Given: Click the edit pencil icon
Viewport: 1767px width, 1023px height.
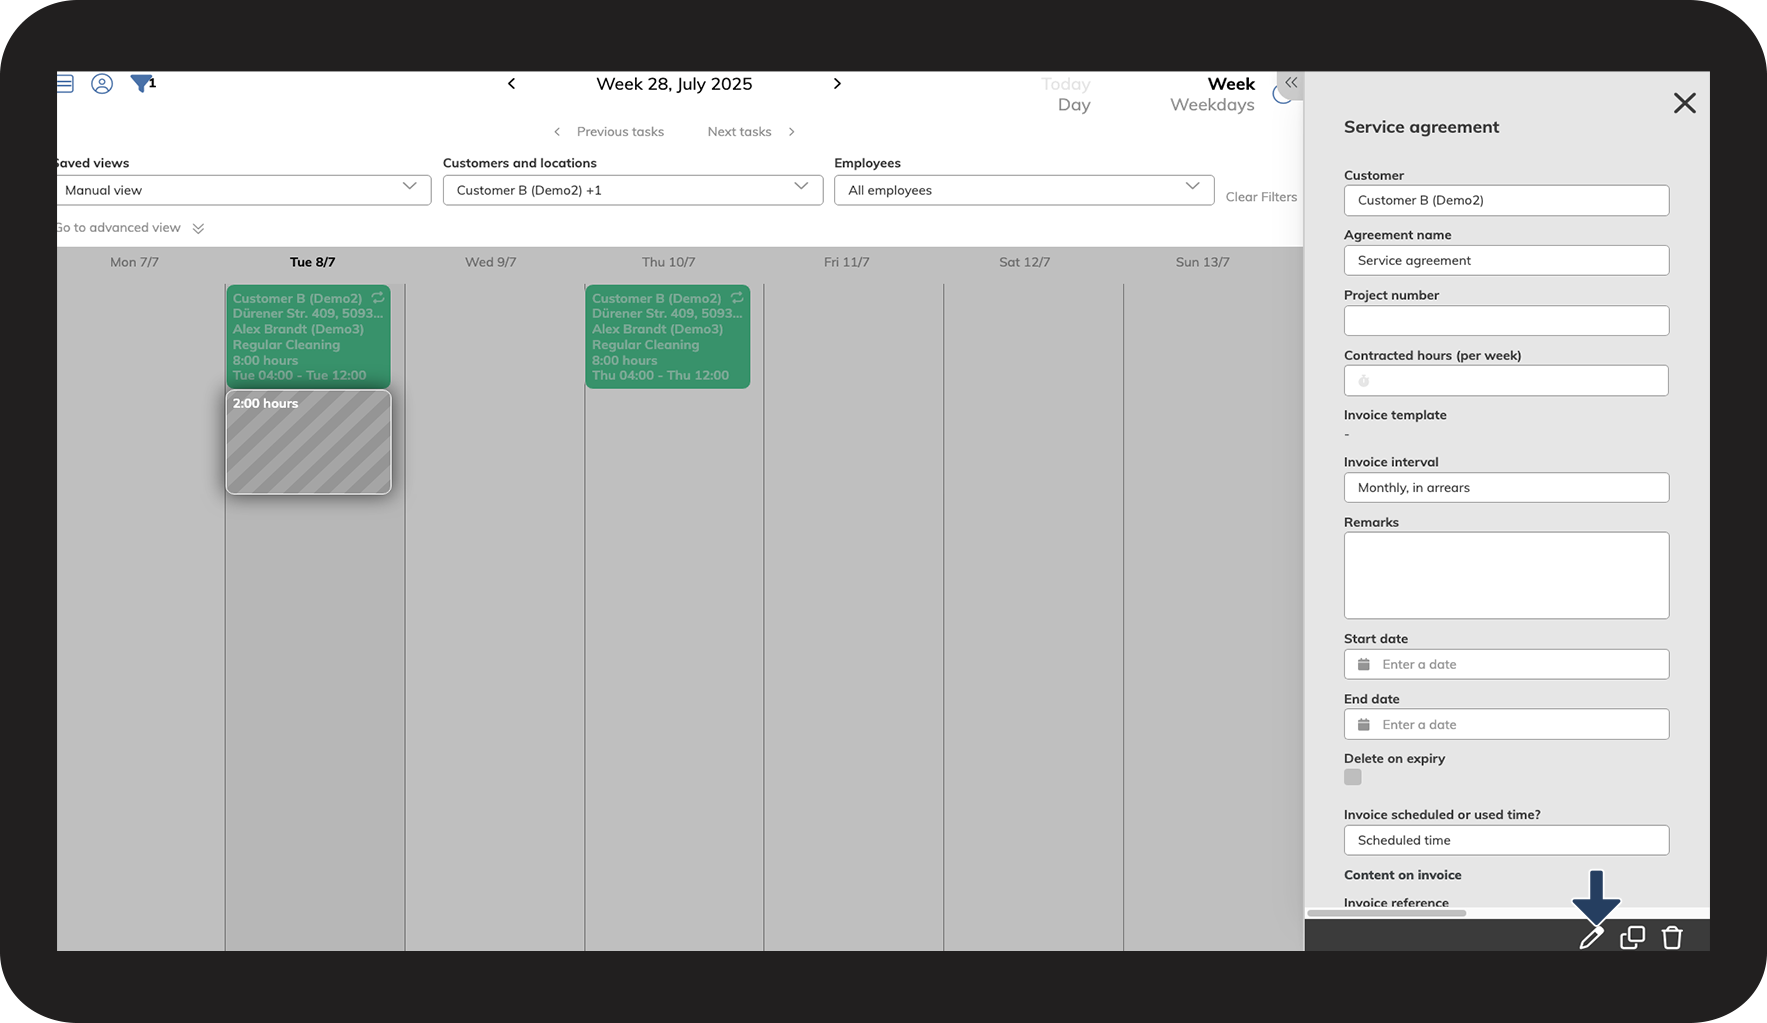Looking at the screenshot, I should click(x=1591, y=937).
